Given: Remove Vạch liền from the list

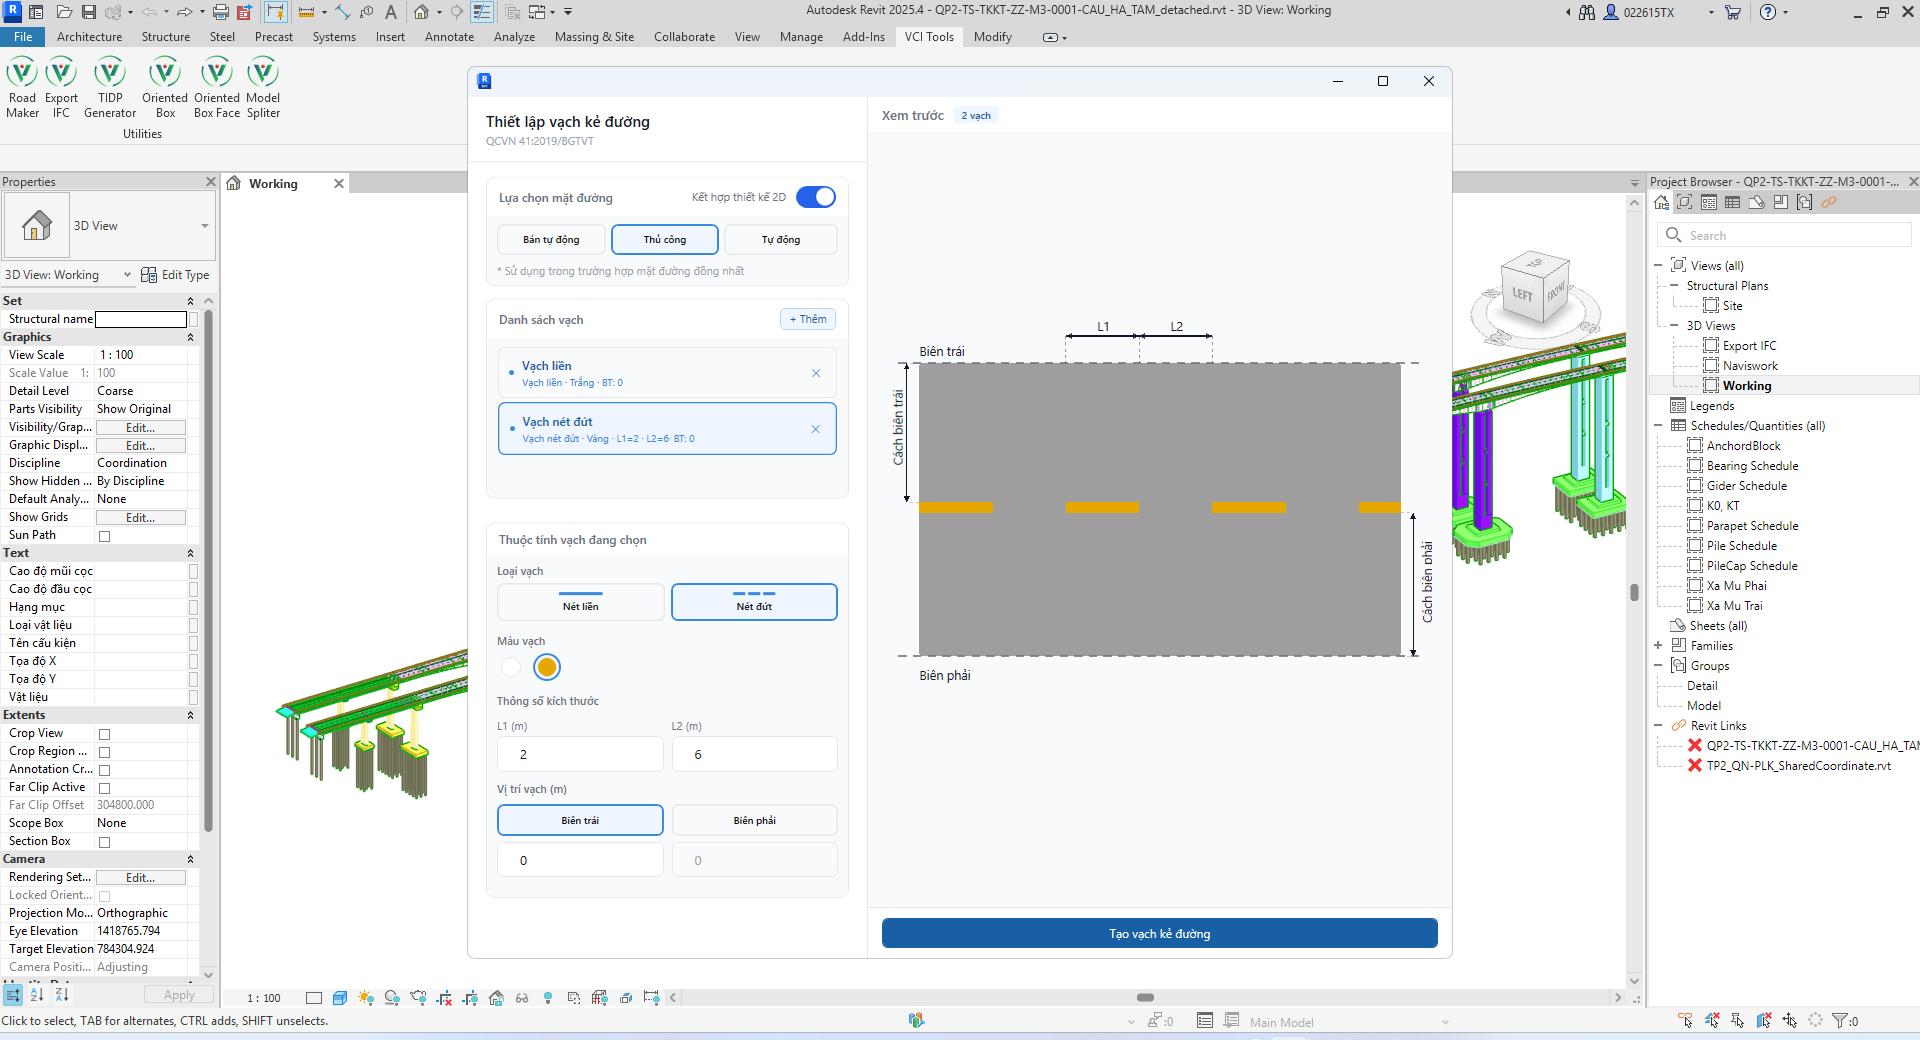Looking at the screenshot, I should [x=816, y=373].
